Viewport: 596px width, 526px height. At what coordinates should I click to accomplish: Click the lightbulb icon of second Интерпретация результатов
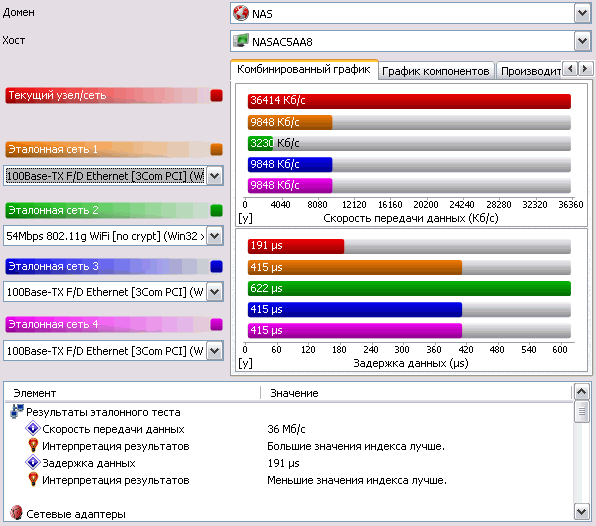[x=33, y=479]
